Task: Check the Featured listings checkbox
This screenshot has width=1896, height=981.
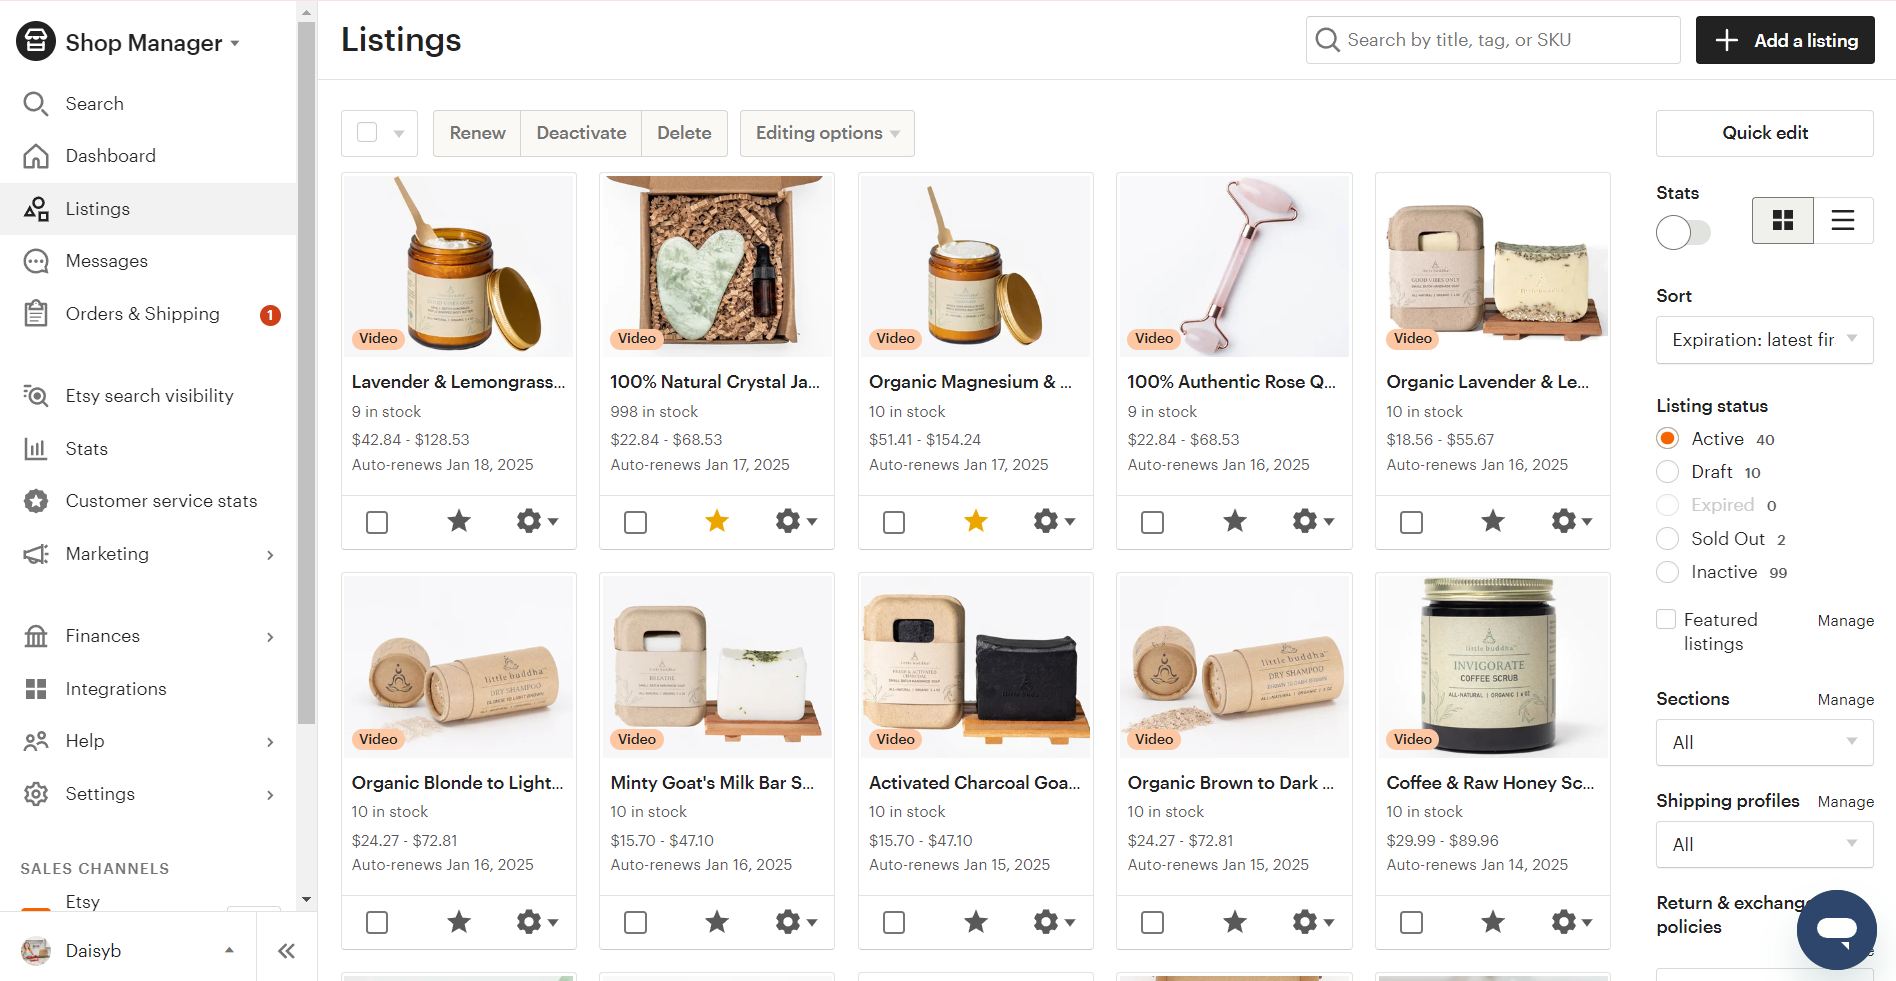Action: (1666, 620)
